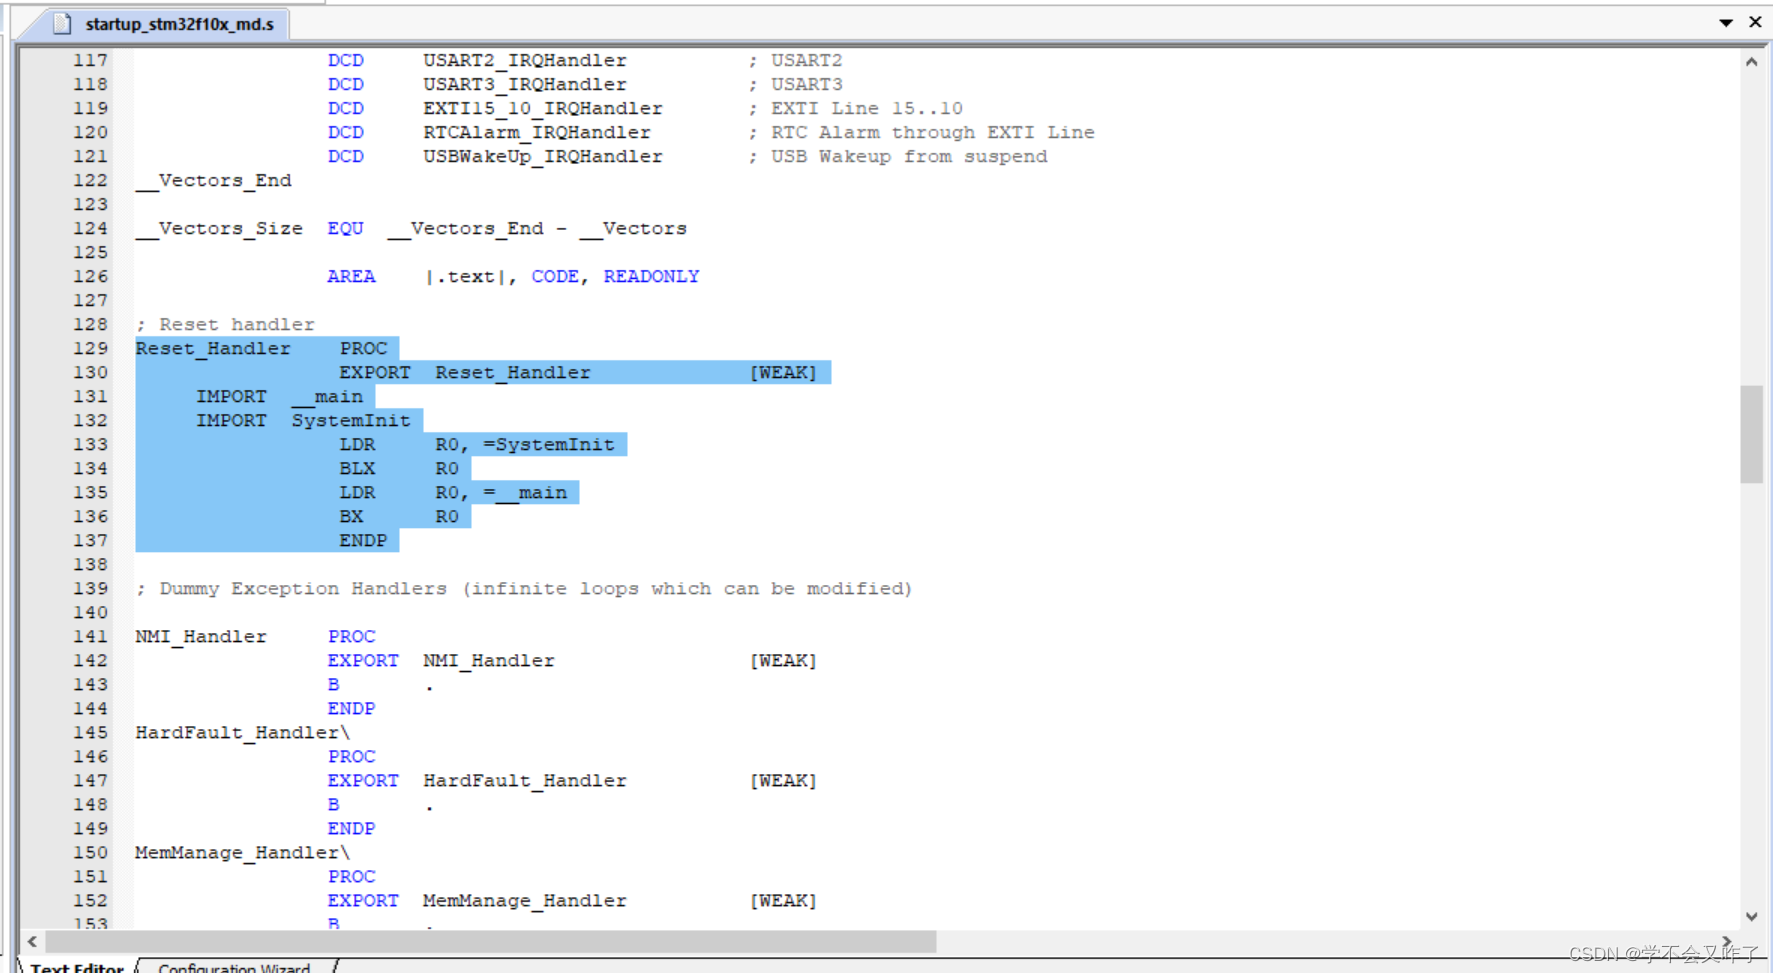Click the vertical scrollbar down arrow

(1751, 916)
